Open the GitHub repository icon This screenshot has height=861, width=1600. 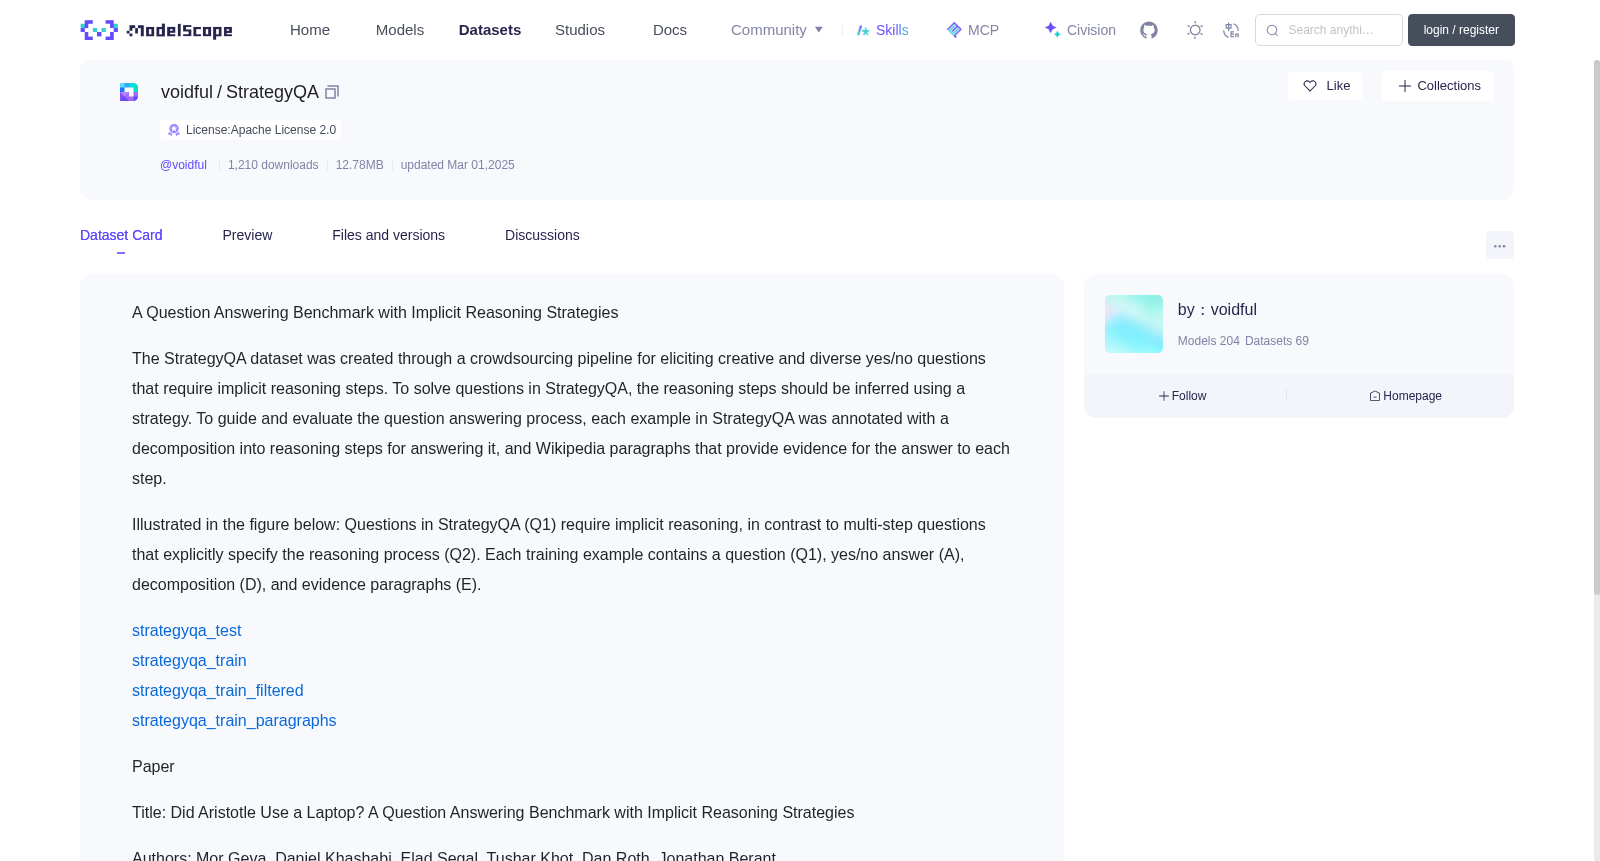1149,30
